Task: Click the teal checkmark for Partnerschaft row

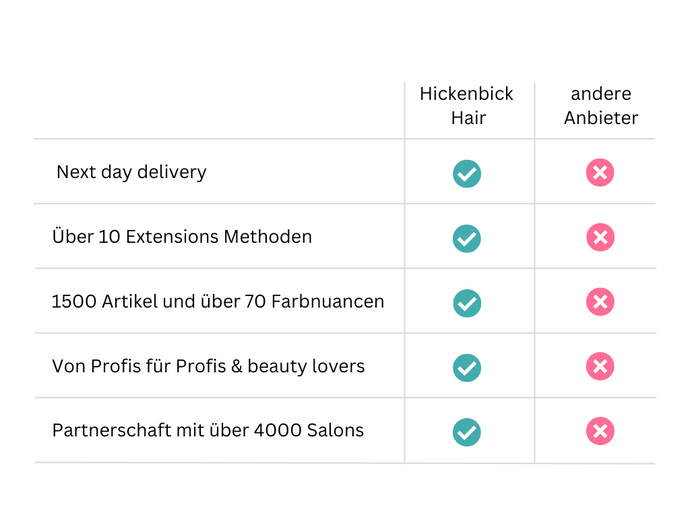Action: click(467, 432)
